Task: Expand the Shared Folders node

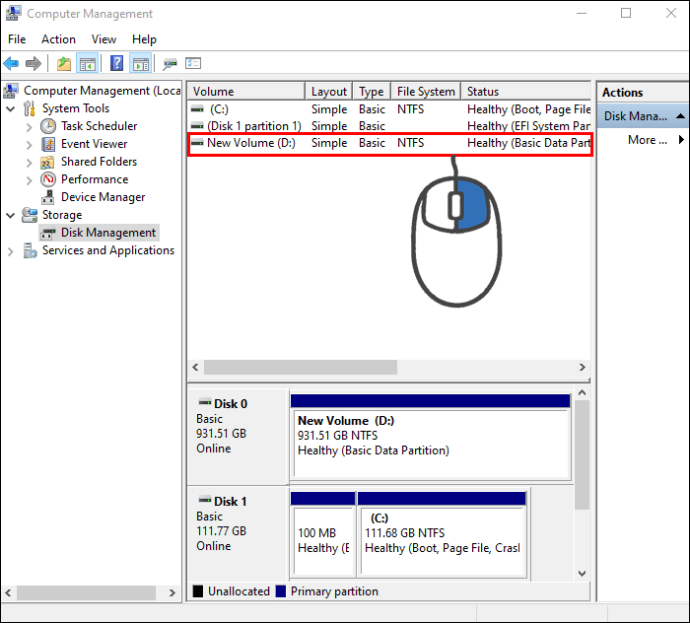Action: (x=29, y=163)
